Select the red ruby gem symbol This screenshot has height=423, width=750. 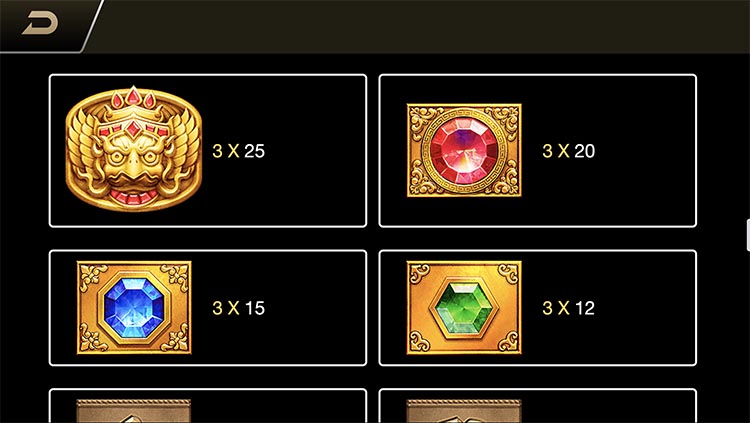[x=464, y=150]
